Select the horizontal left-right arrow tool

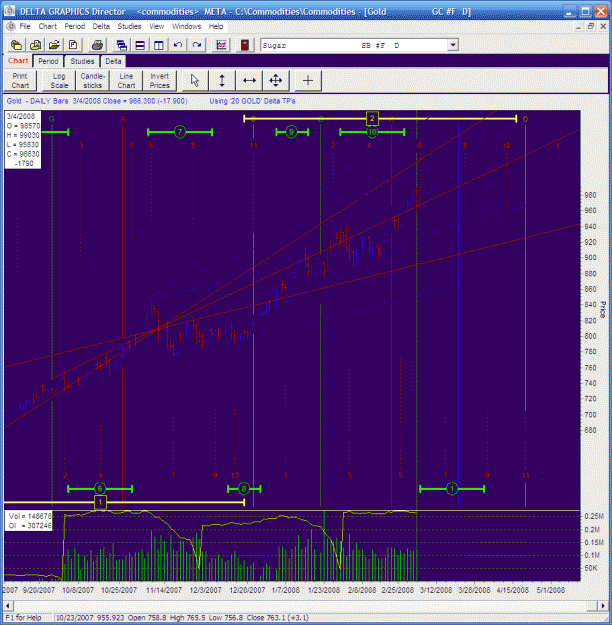[x=249, y=81]
